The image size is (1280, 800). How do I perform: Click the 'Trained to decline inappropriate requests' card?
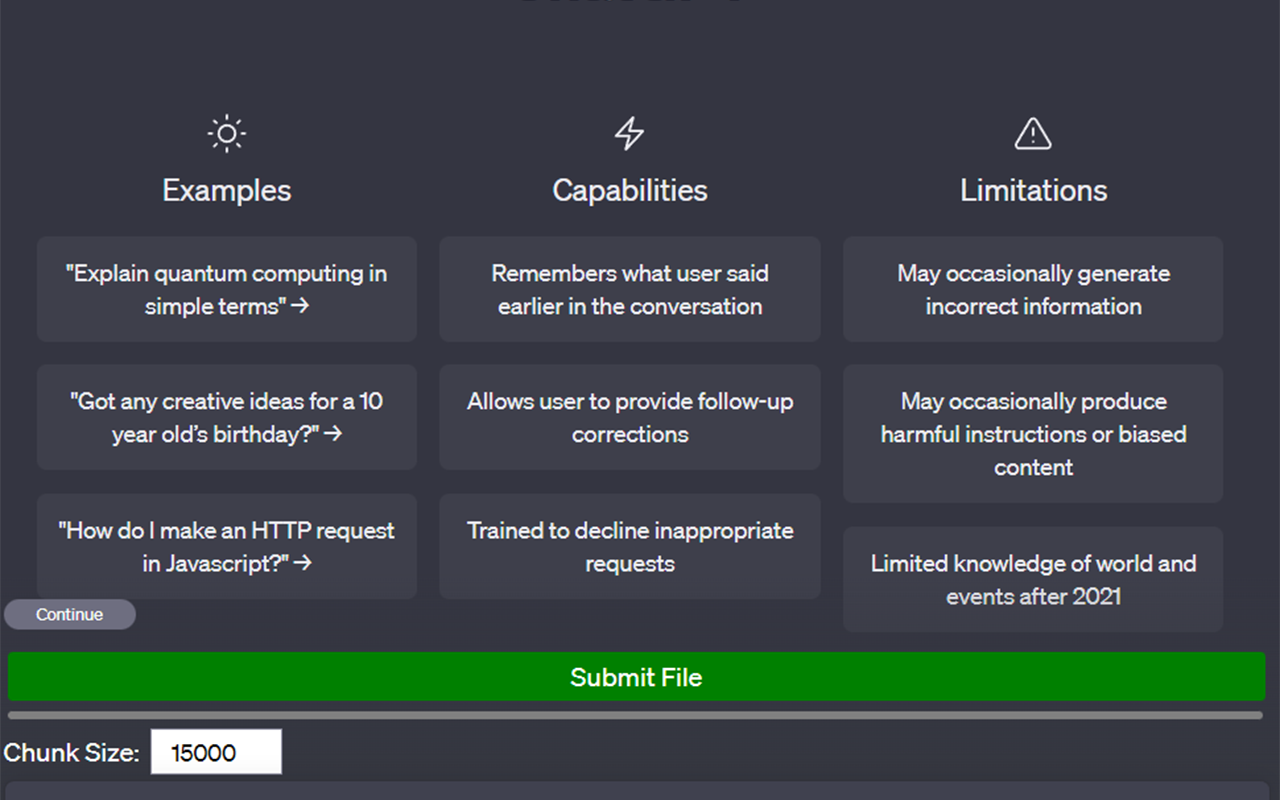click(x=629, y=546)
